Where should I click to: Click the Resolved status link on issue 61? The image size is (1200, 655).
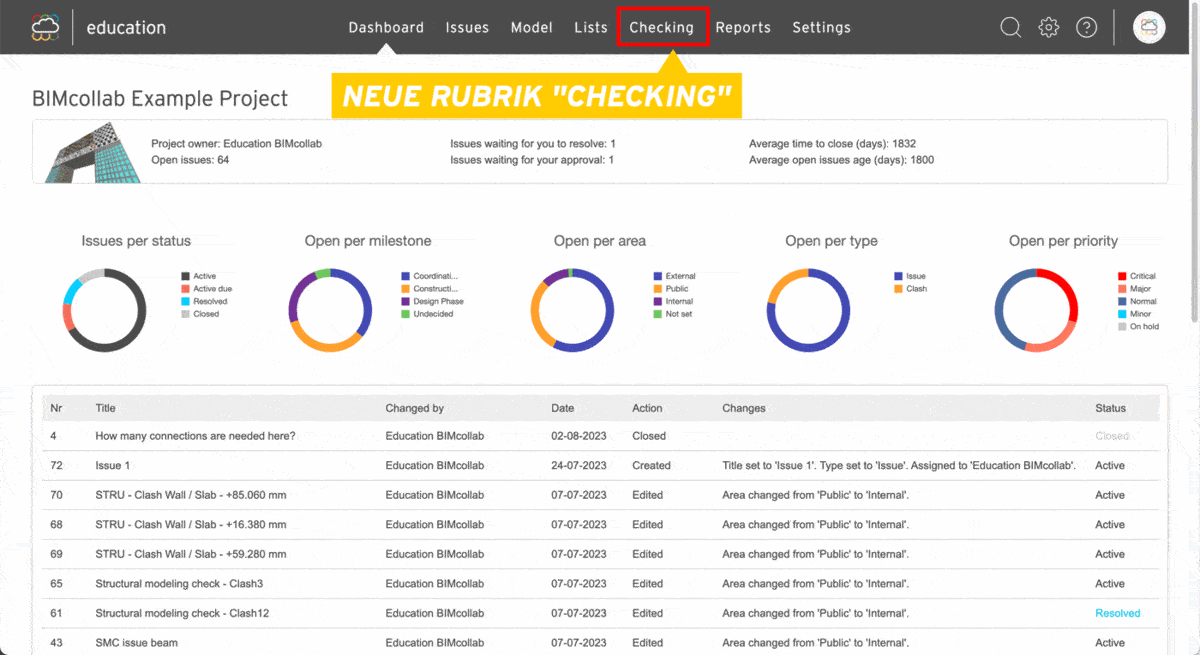coord(1117,613)
